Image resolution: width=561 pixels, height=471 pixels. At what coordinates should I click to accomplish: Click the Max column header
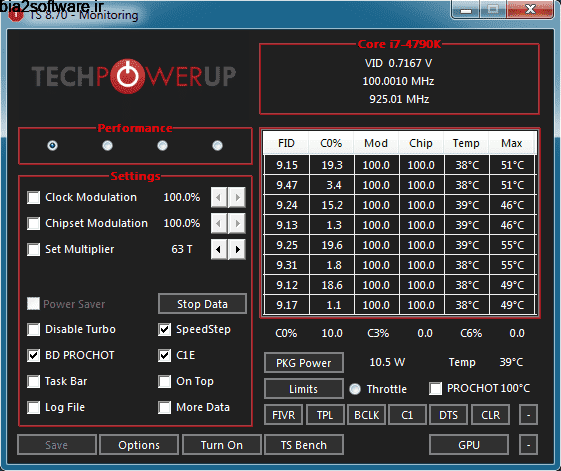pyautogui.click(x=512, y=143)
